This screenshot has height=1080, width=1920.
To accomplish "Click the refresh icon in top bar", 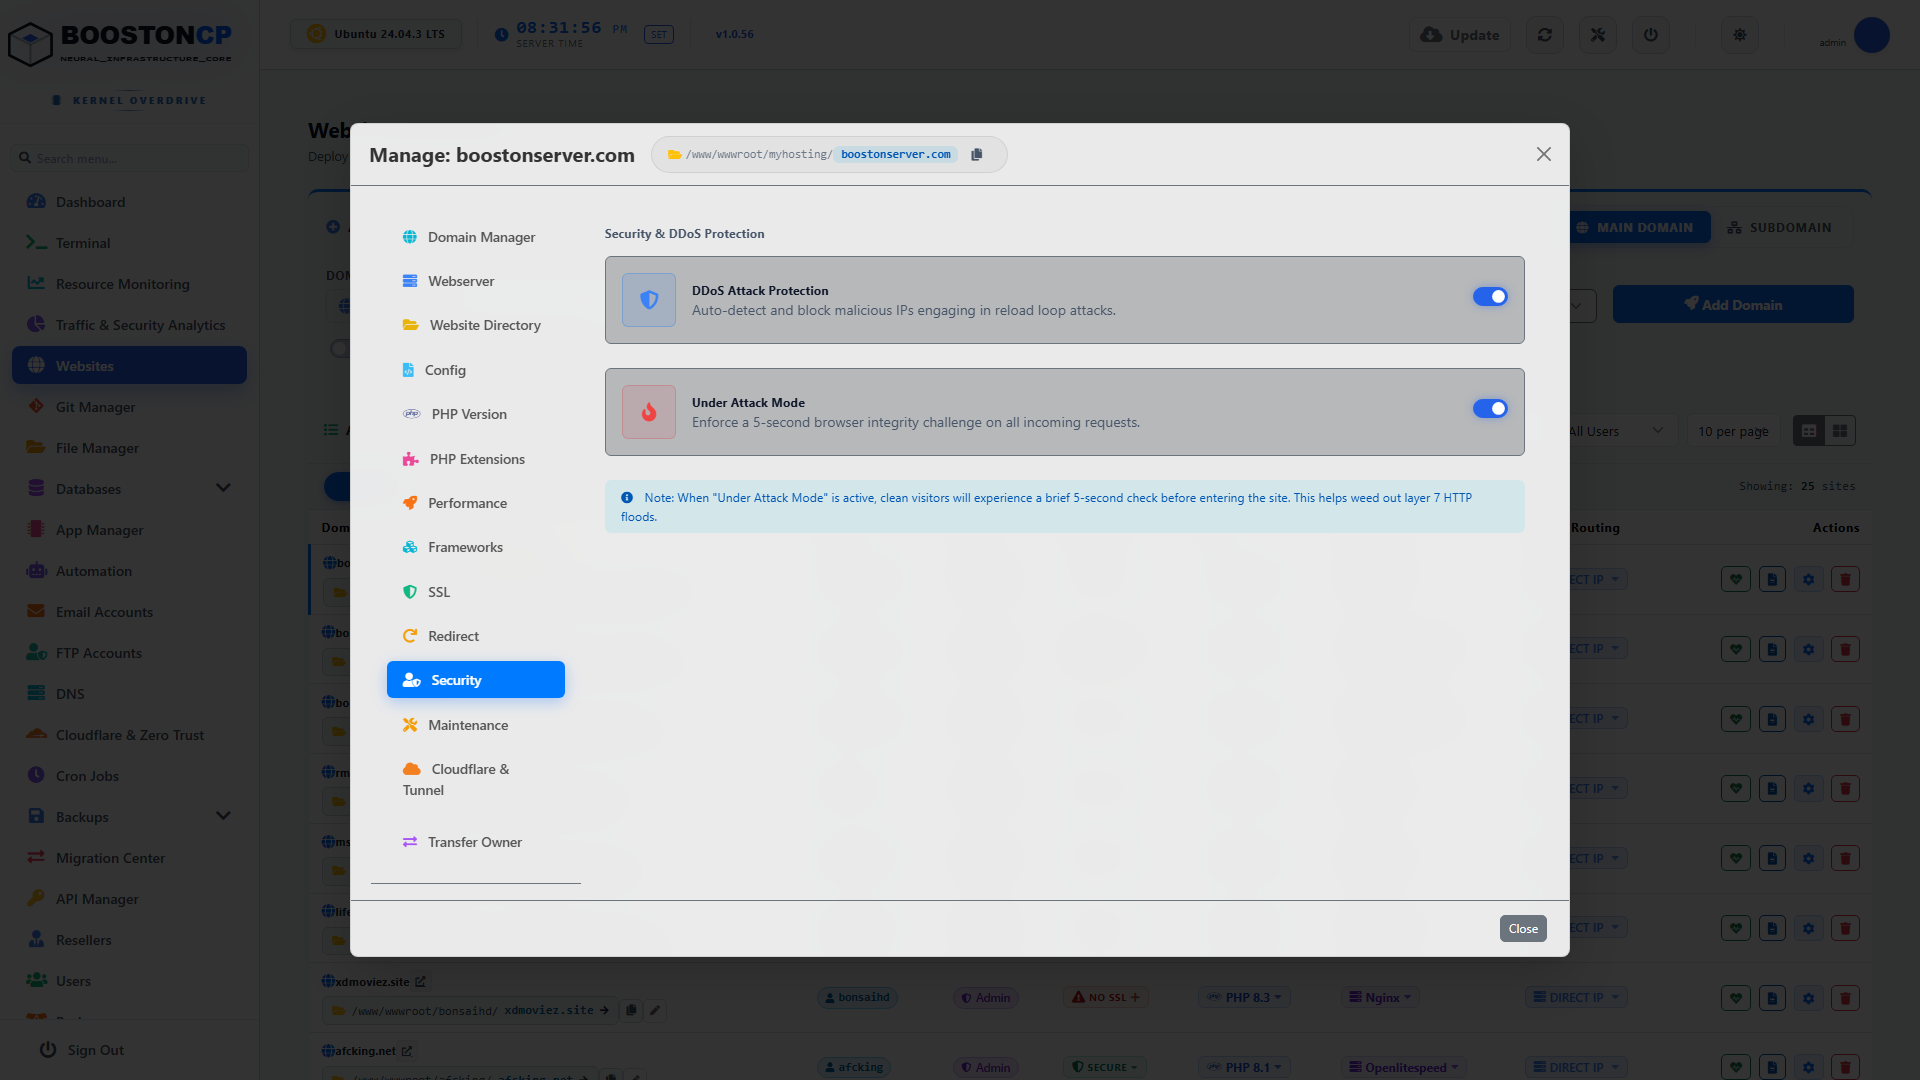I will click(x=1545, y=35).
